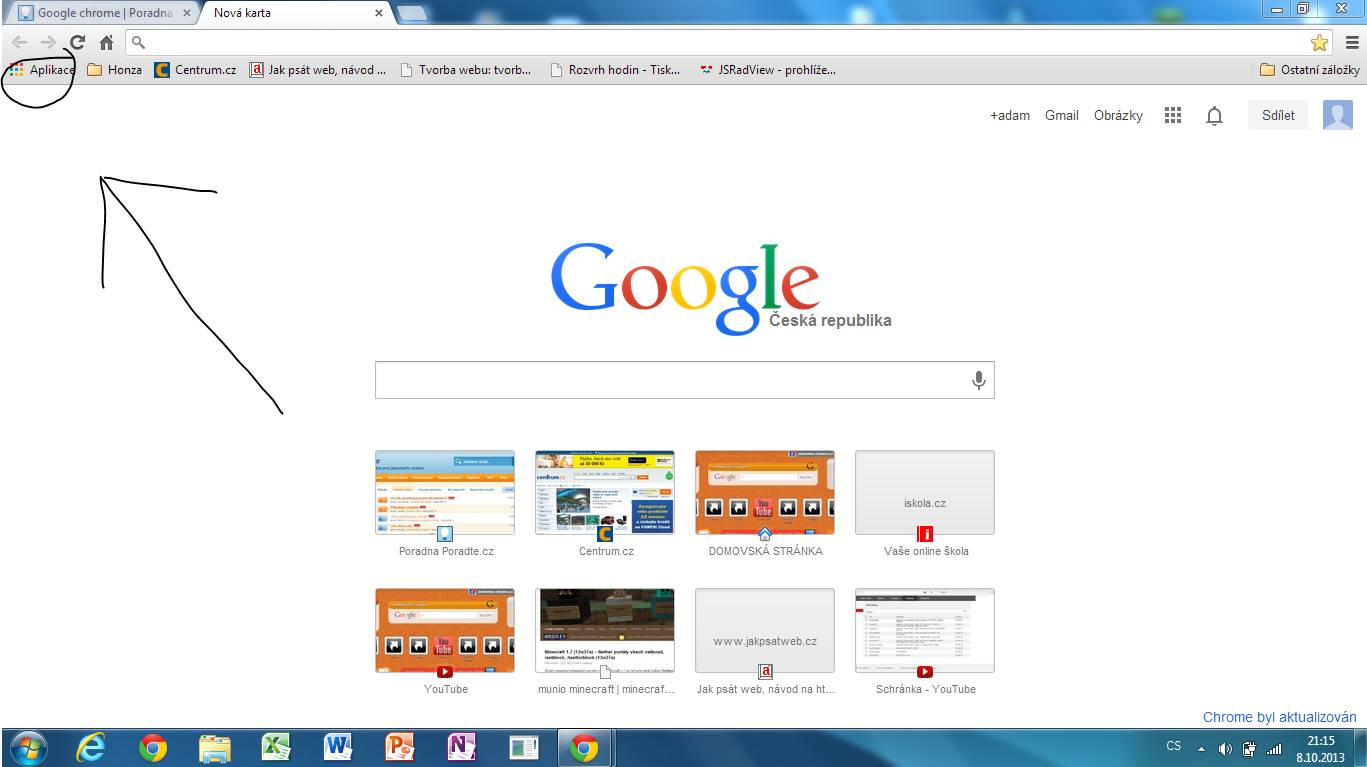
Task: Open the Gmail link
Action: click(1062, 116)
